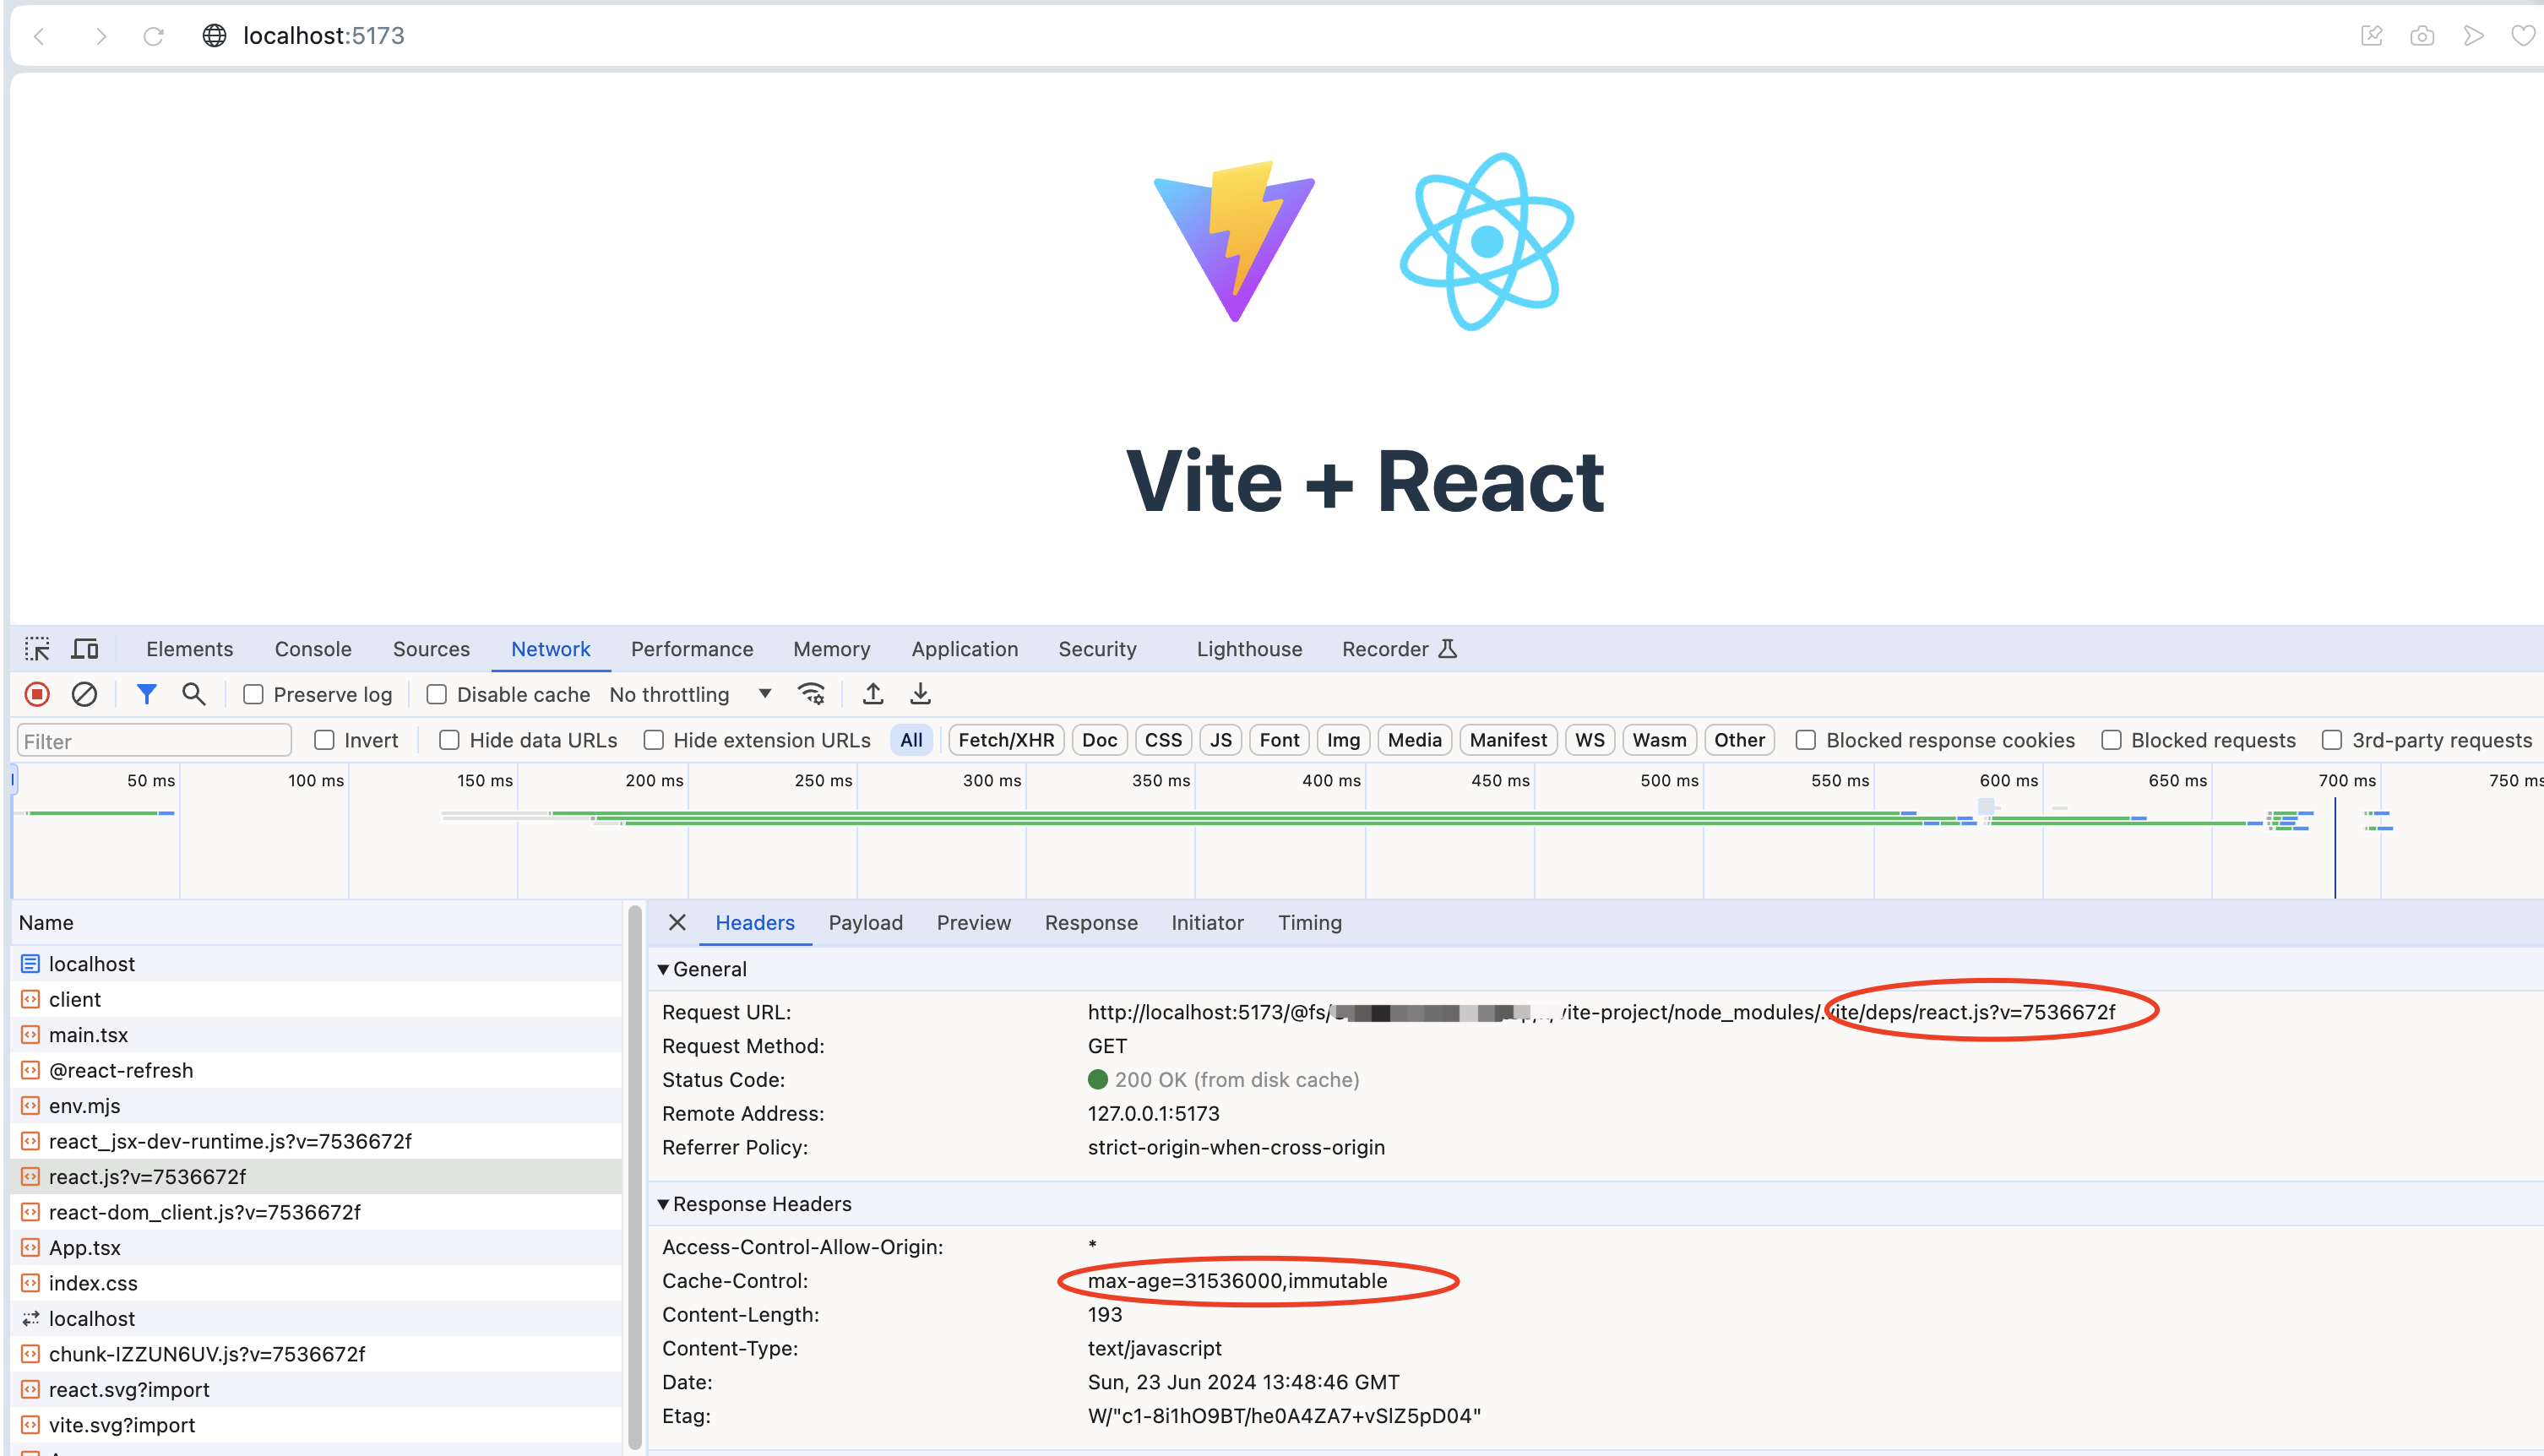The width and height of the screenshot is (2544, 1456).
Task: Enable the Disable cache checkbox
Action: (x=436, y=694)
